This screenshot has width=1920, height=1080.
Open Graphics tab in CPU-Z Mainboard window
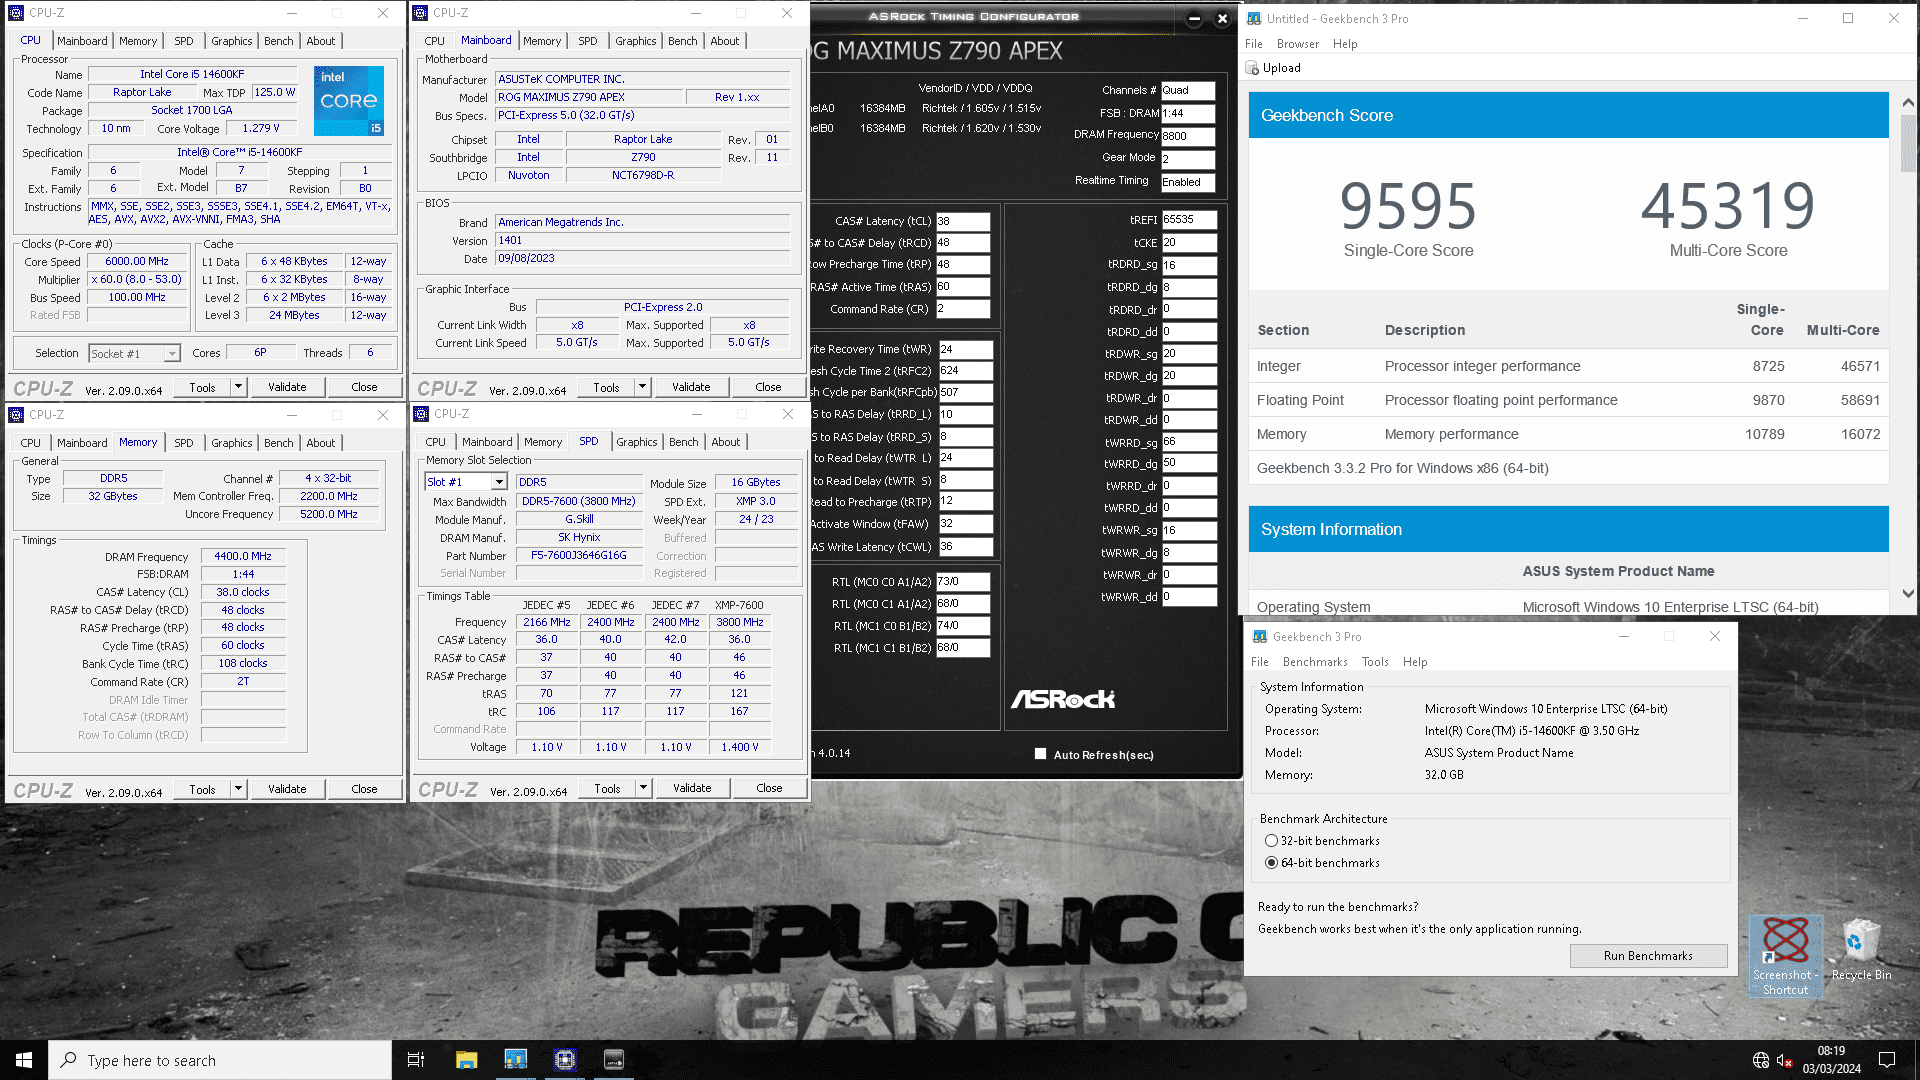[x=636, y=41]
